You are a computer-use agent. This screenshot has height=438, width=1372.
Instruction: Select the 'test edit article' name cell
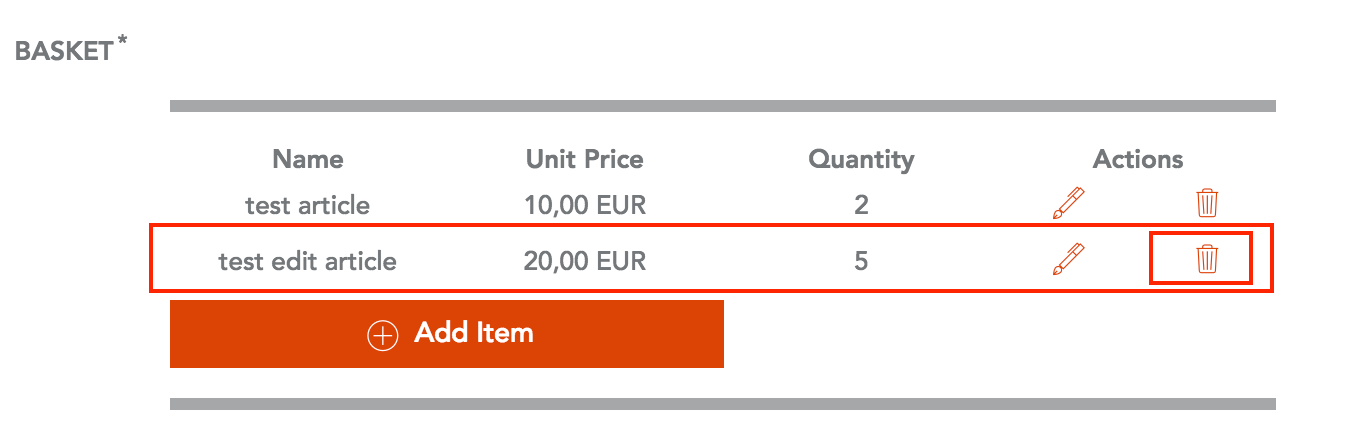pos(308,262)
